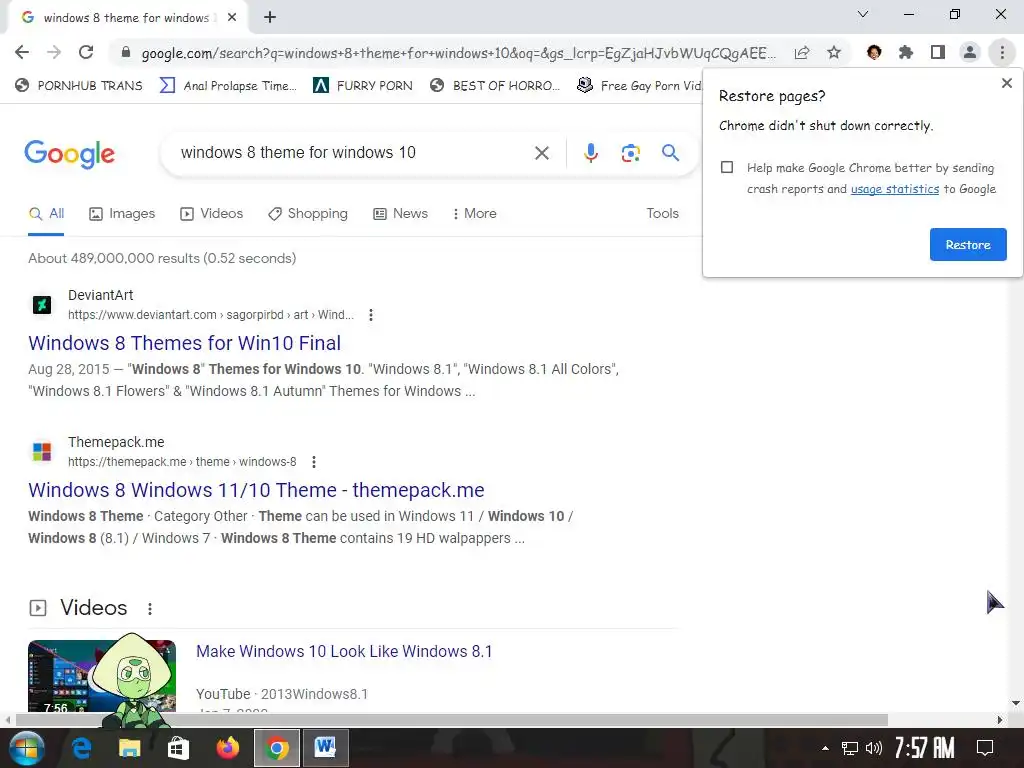Open Windows 8 Themes for Win10 Final
Image resolution: width=1024 pixels, height=768 pixels.
[184, 343]
